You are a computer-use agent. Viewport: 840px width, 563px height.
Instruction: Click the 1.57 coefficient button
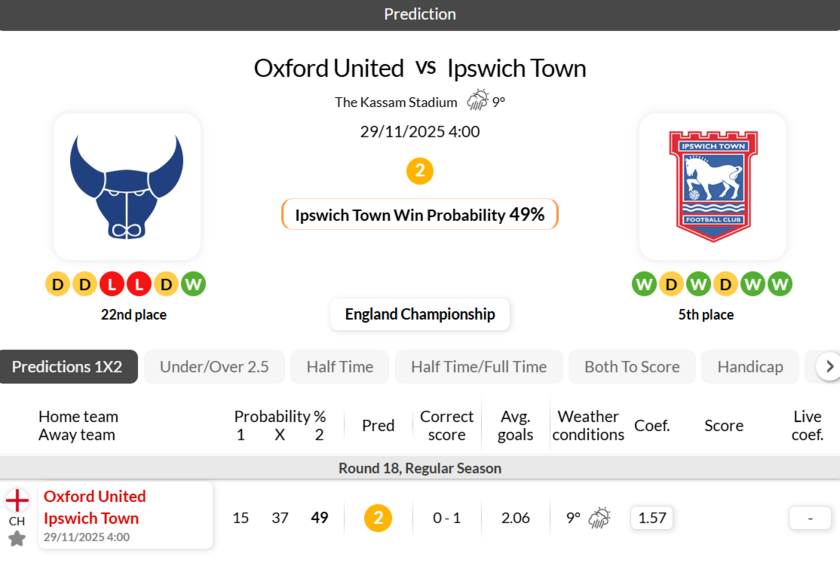click(652, 518)
